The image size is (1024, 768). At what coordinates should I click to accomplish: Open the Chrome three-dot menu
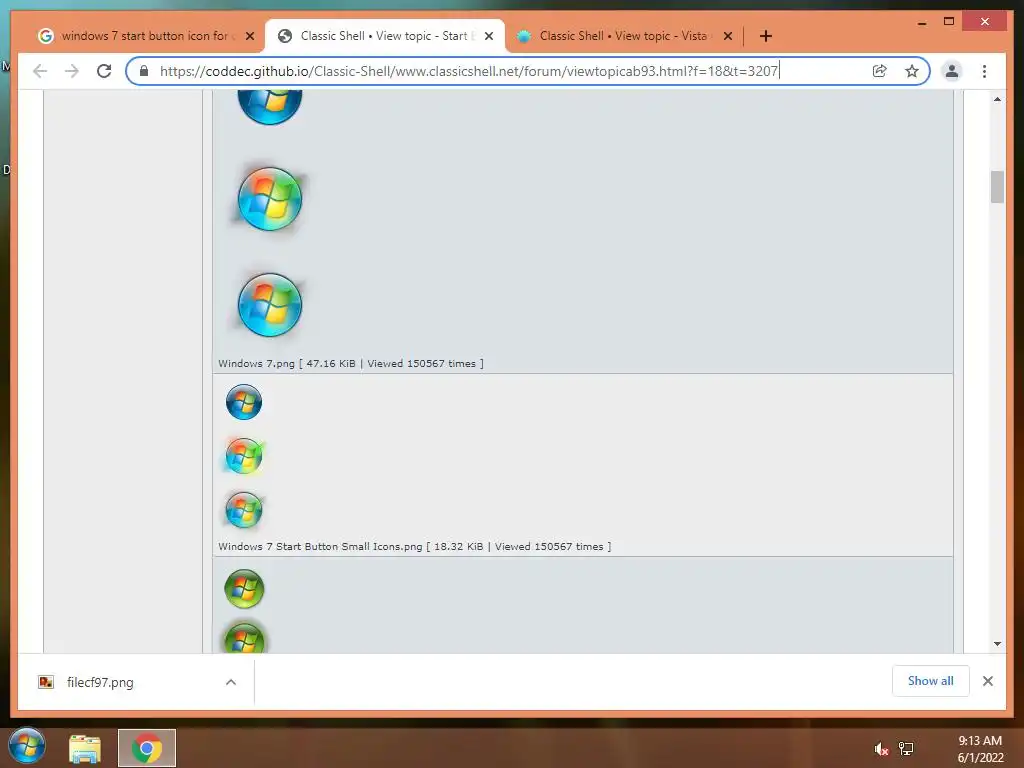click(x=984, y=71)
